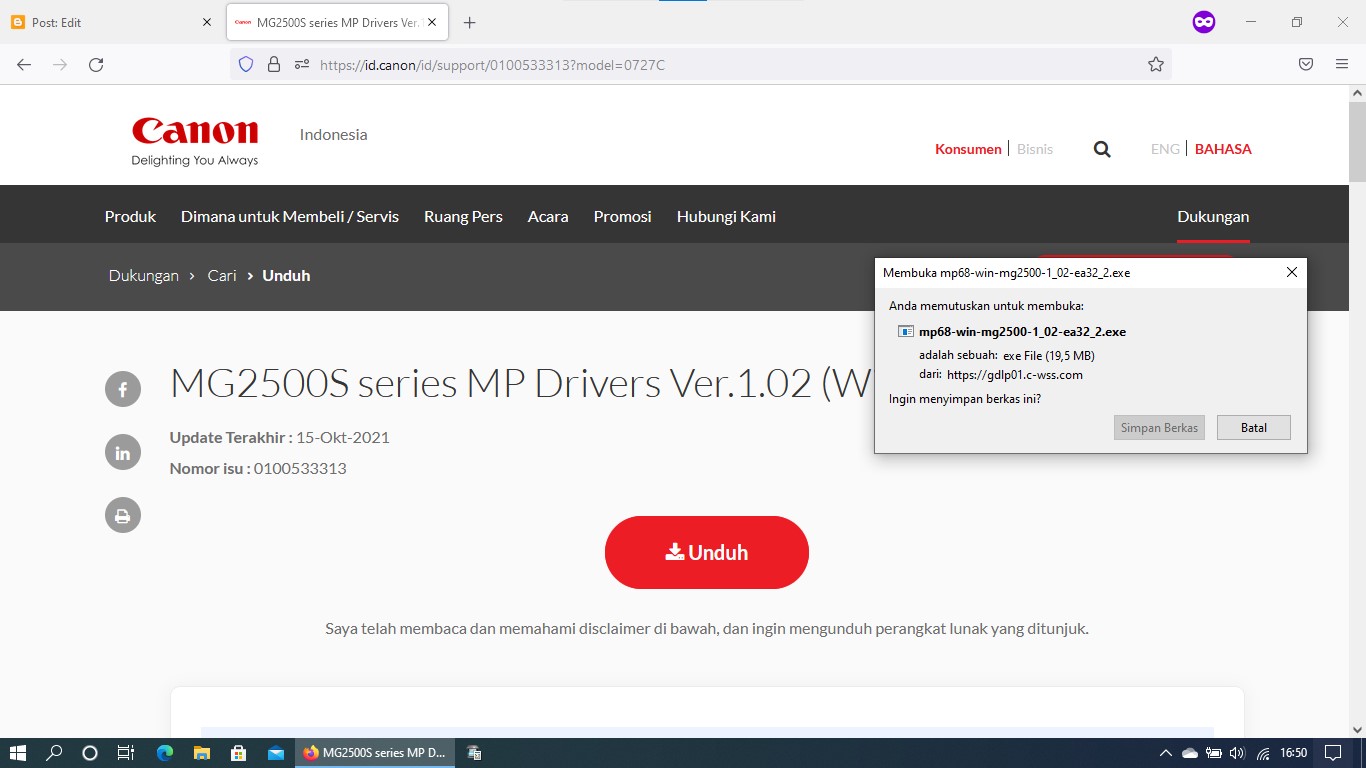Viewport: 1366px width, 768px height.
Task: Share the page via the Facebook icon
Action: (122, 389)
